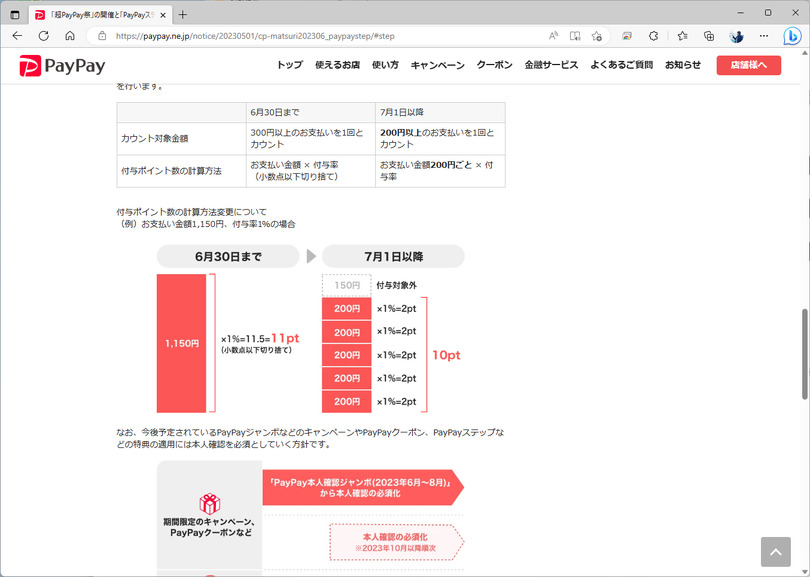Viewport: 810px width, 577px height.
Task: Click the table header cell 7月1日以降
Action: point(440,113)
